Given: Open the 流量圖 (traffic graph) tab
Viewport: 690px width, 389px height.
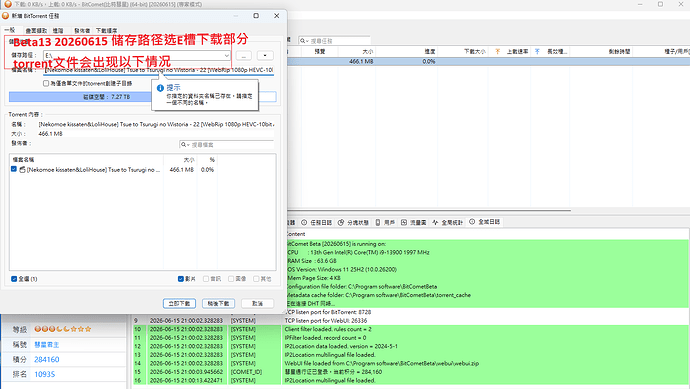Looking at the screenshot, I should tap(413, 223).
